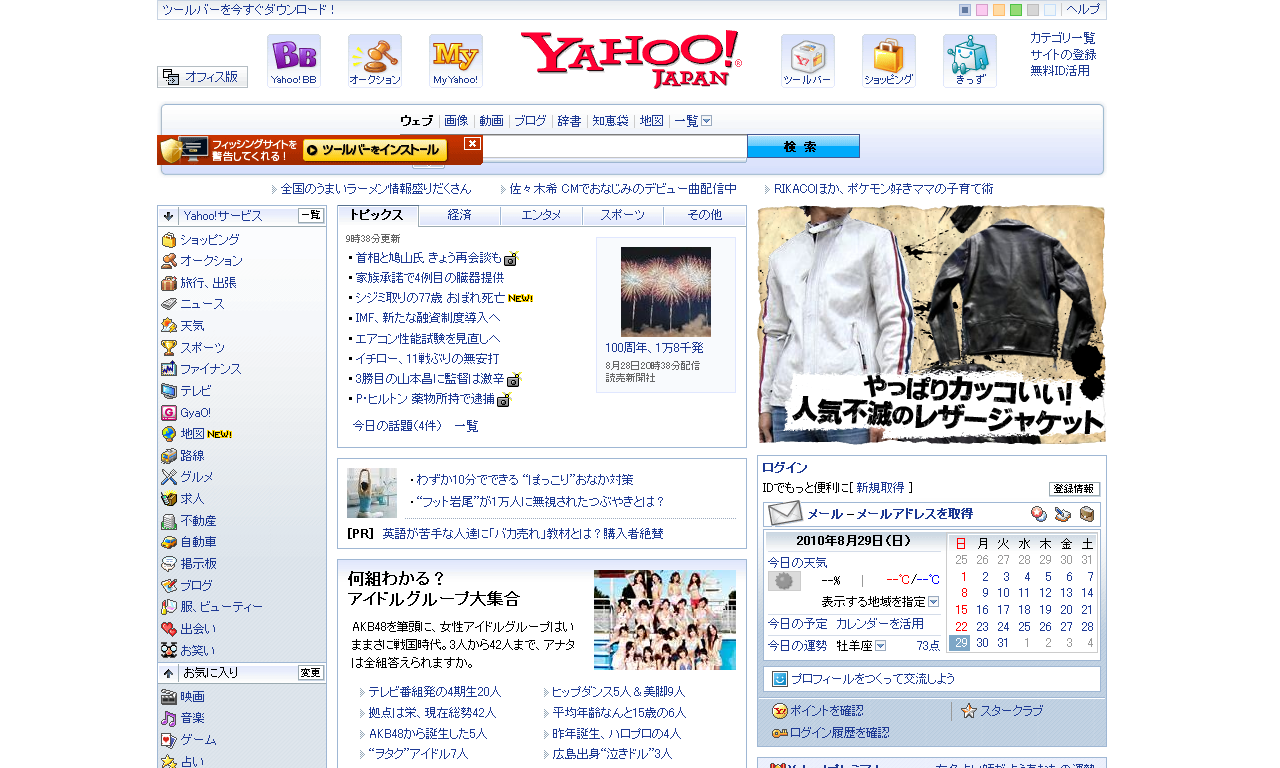Click the ファイナンス chart sidebar icon
Screen dimensions: 1280x768
(x=169, y=369)
